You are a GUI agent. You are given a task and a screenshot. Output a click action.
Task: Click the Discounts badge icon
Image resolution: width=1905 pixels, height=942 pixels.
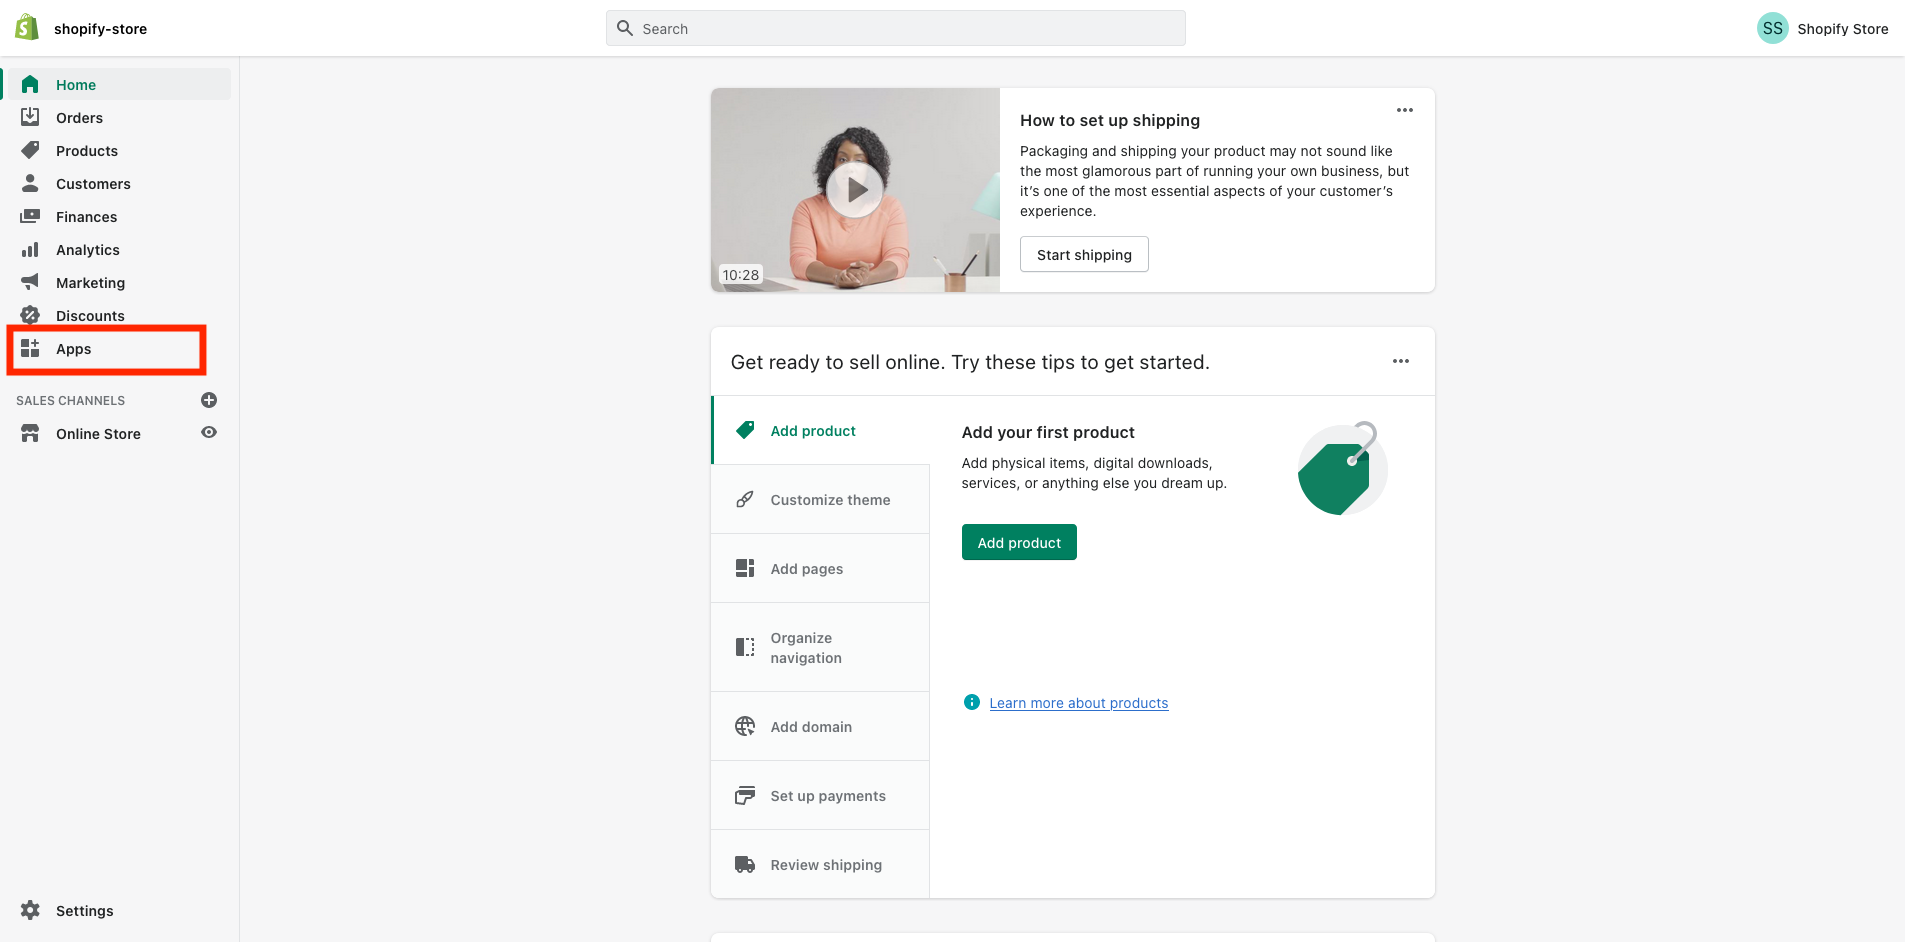(x=30, y=315)
